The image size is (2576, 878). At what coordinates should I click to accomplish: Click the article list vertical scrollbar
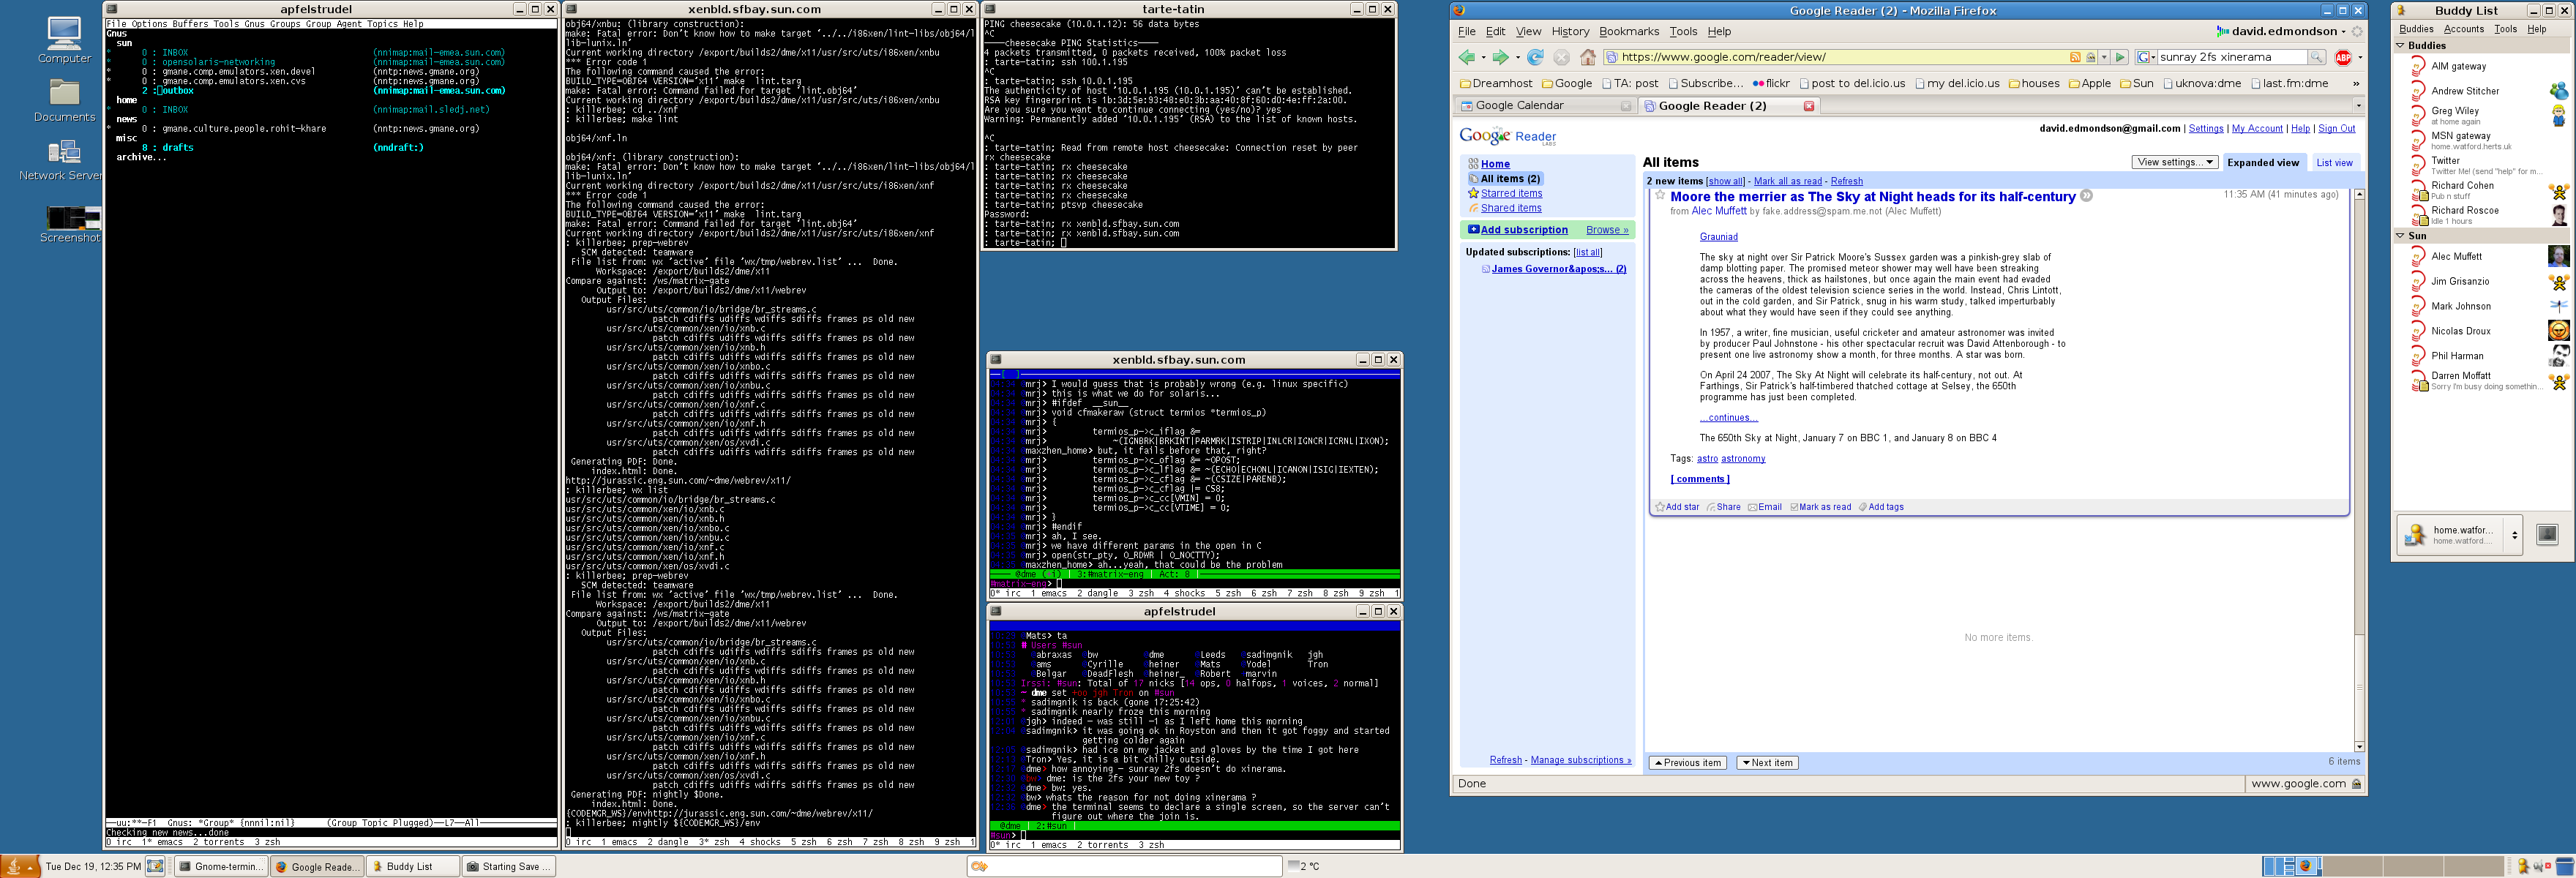[x=2359, y=450]
